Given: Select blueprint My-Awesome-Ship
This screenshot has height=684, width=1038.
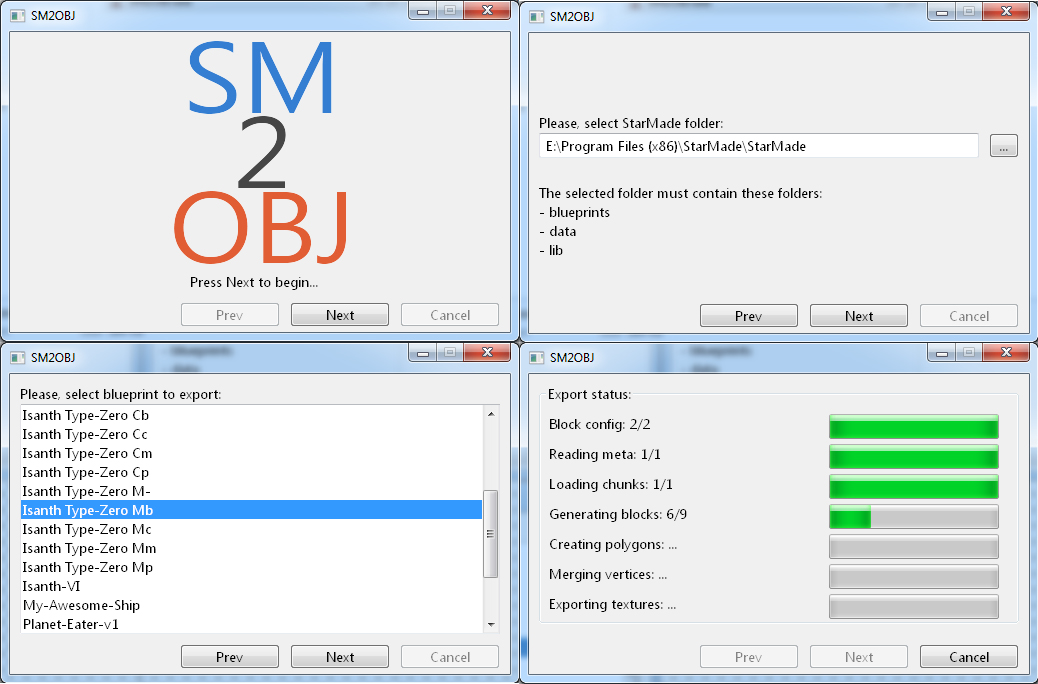Looking at the screenshot, I should [252, 605].
